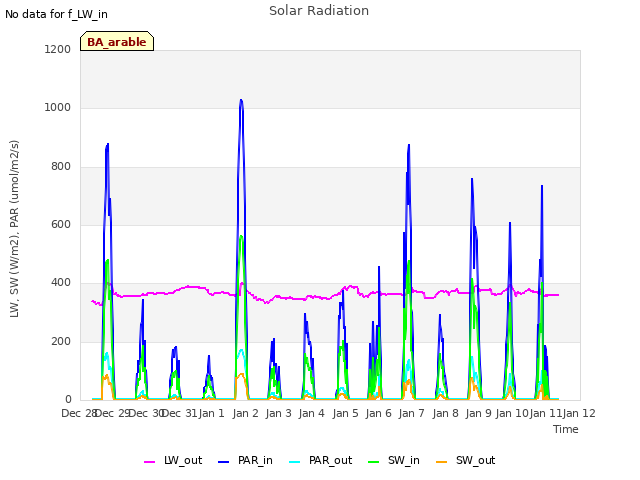The image size is (640, 480).
Task: Click the BA_arable annotation box
Action: [117, 41]
